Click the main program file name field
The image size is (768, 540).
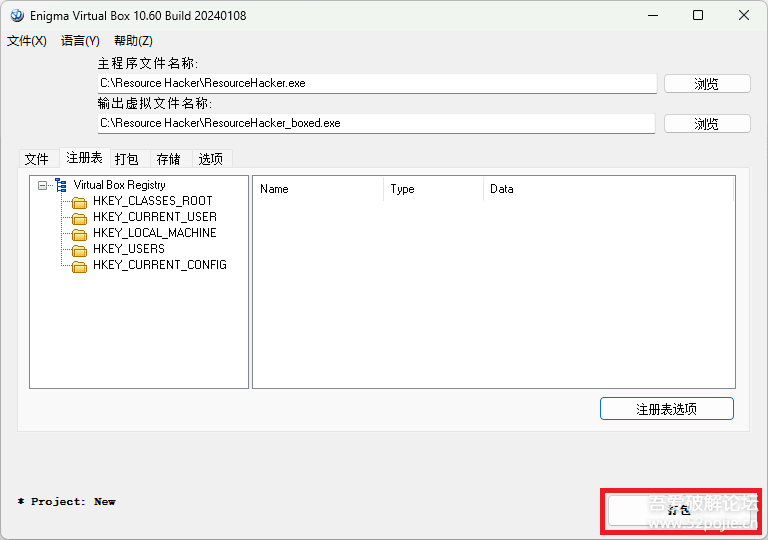[377, 83]
